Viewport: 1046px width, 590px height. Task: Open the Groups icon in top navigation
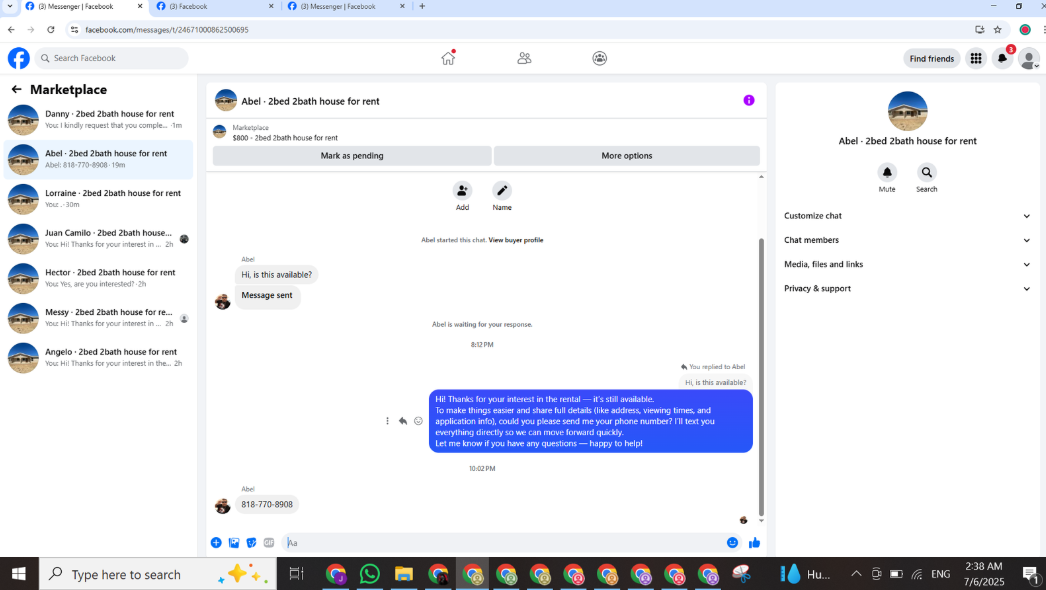[x=600, y=58]
